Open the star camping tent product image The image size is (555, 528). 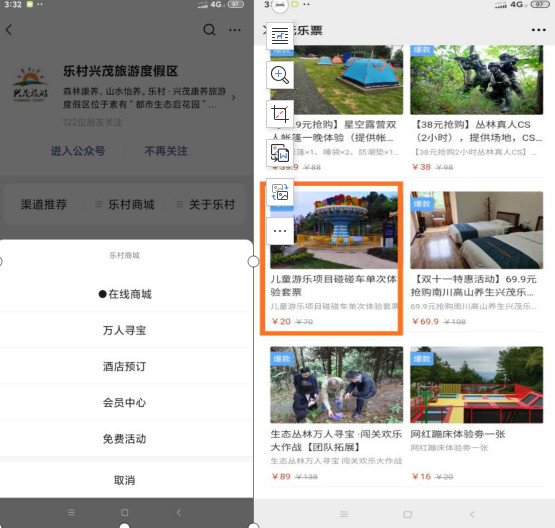(337, 80)
